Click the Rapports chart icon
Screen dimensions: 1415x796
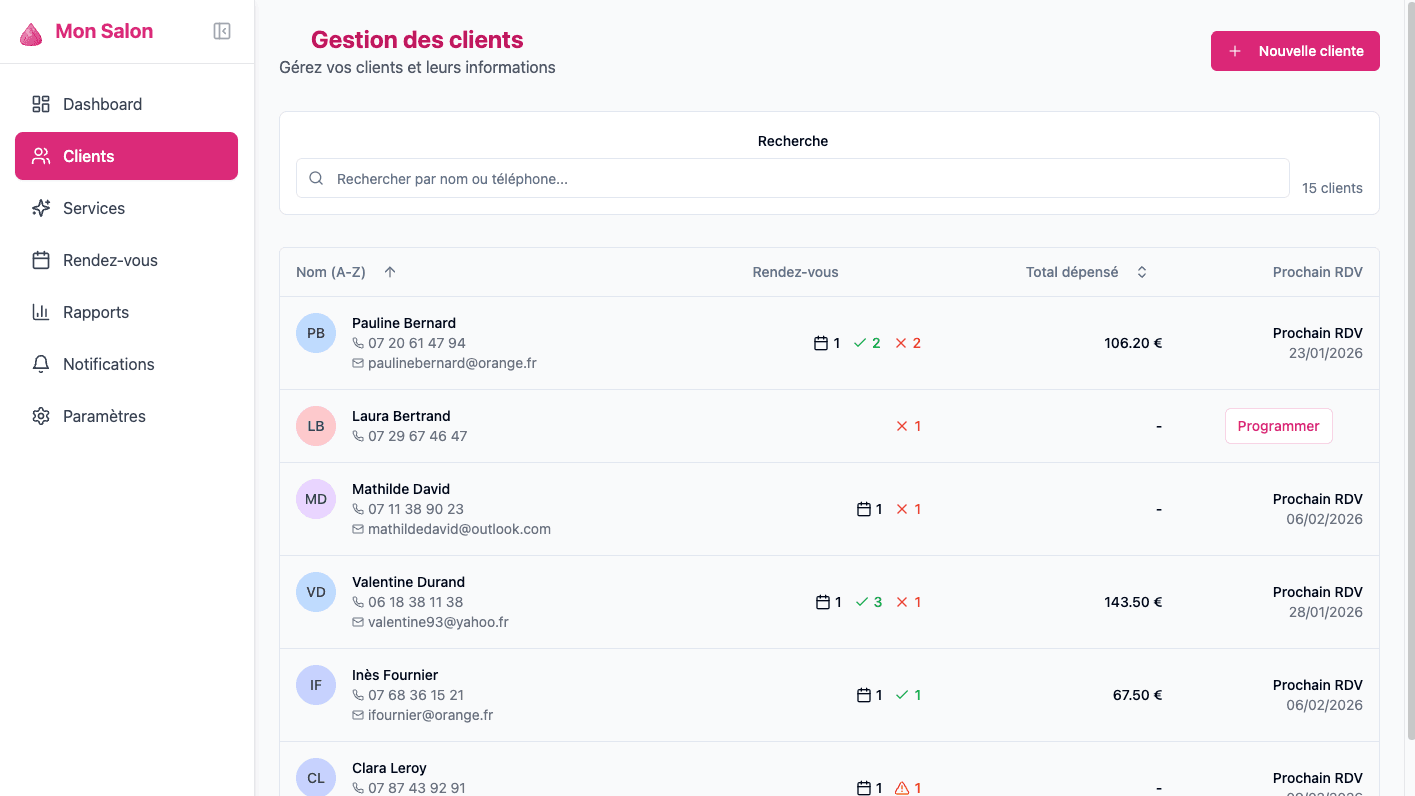pos(41,312)
